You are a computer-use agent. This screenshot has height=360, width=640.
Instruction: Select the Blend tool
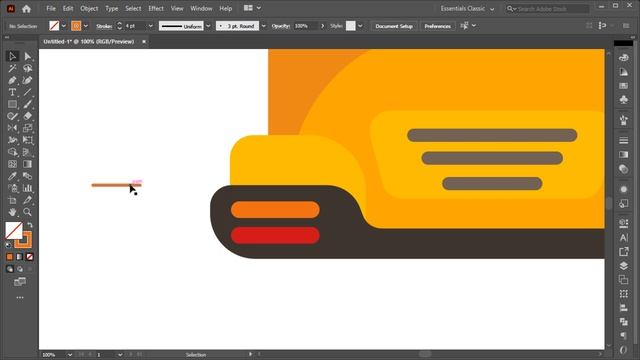click(27, 176)
